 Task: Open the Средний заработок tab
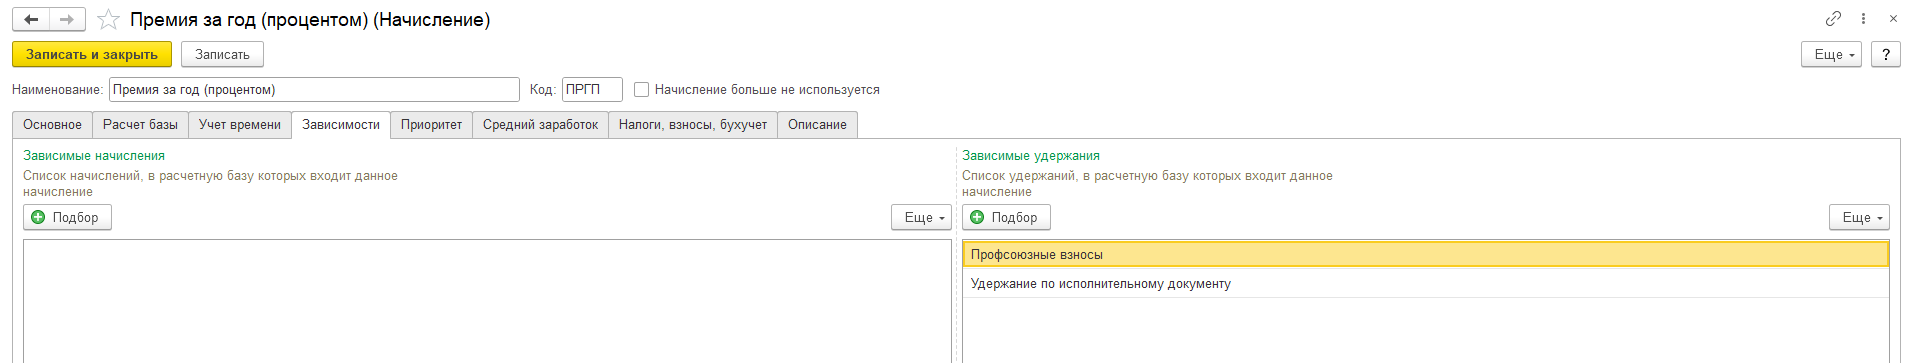540,125
